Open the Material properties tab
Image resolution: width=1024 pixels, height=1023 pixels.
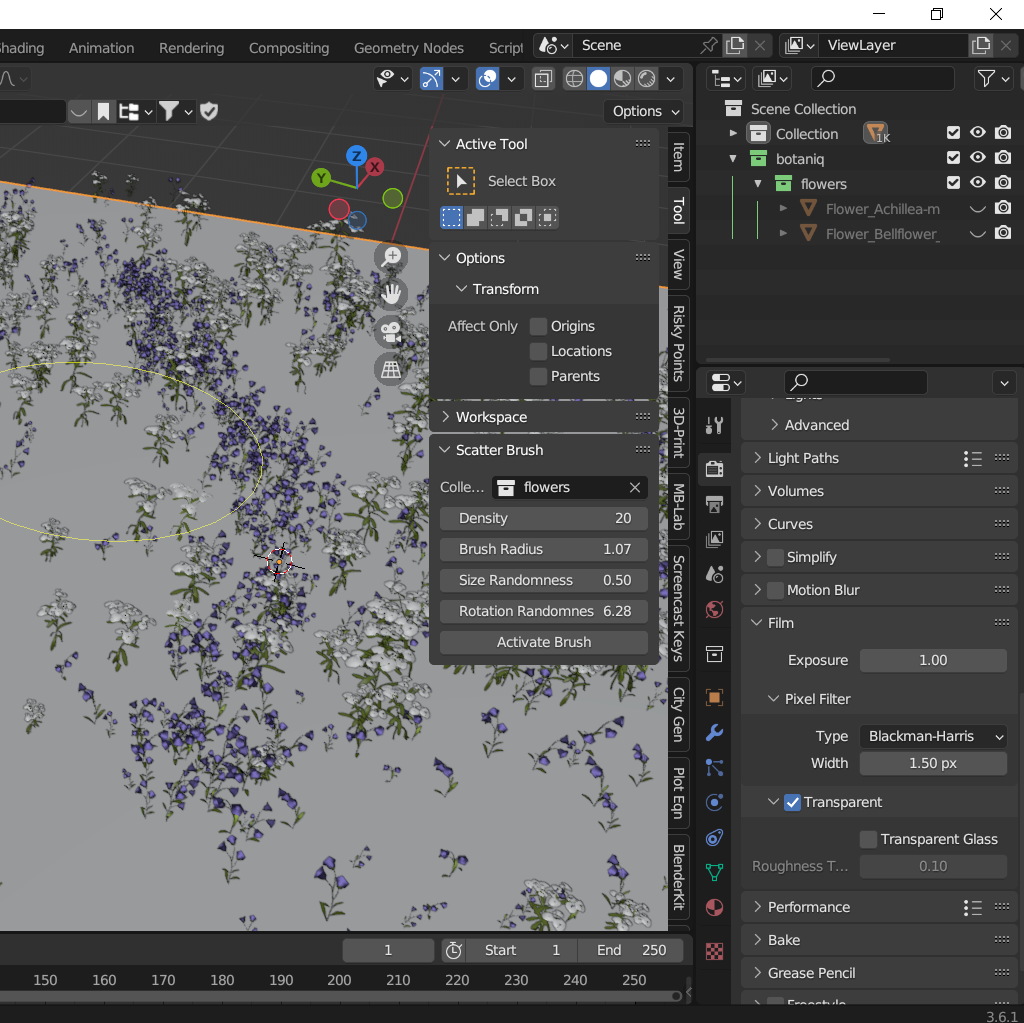(x=714, y=907)
